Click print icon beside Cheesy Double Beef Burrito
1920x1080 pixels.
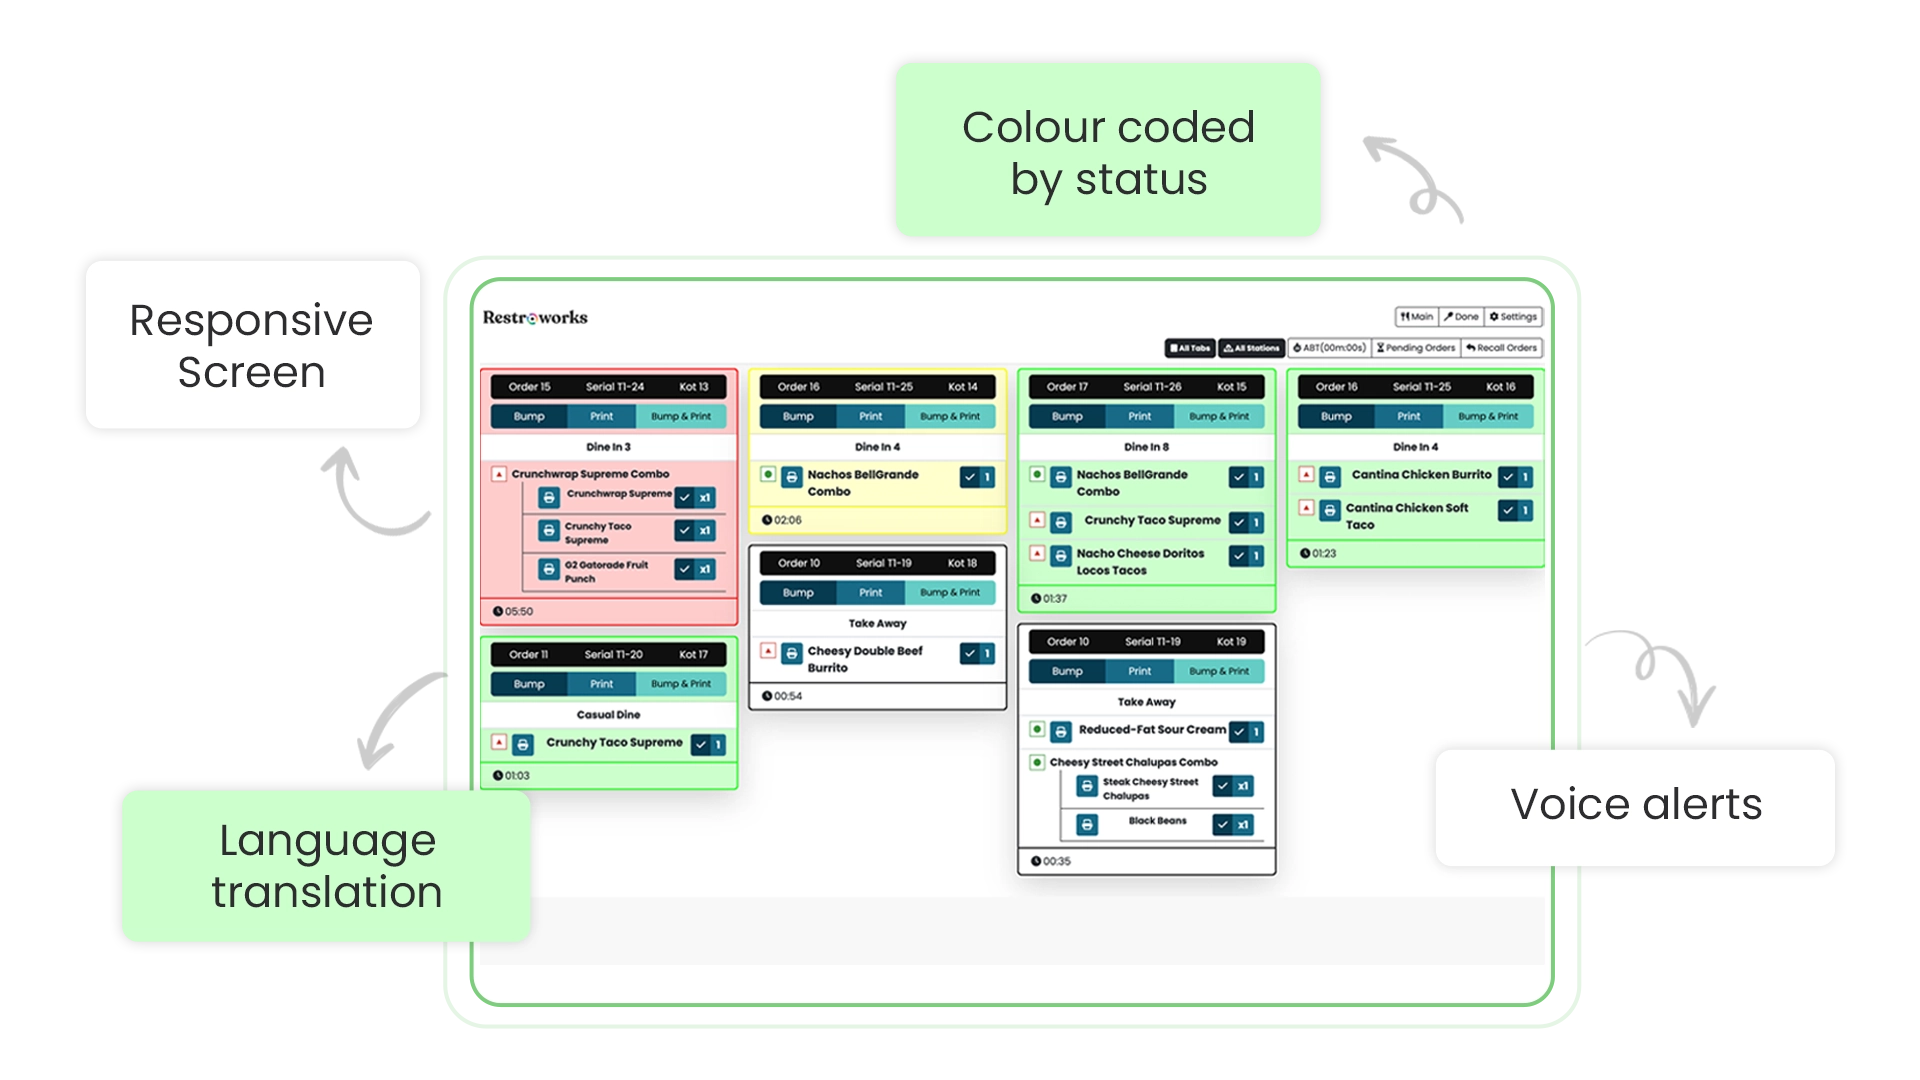coord(791,653)
